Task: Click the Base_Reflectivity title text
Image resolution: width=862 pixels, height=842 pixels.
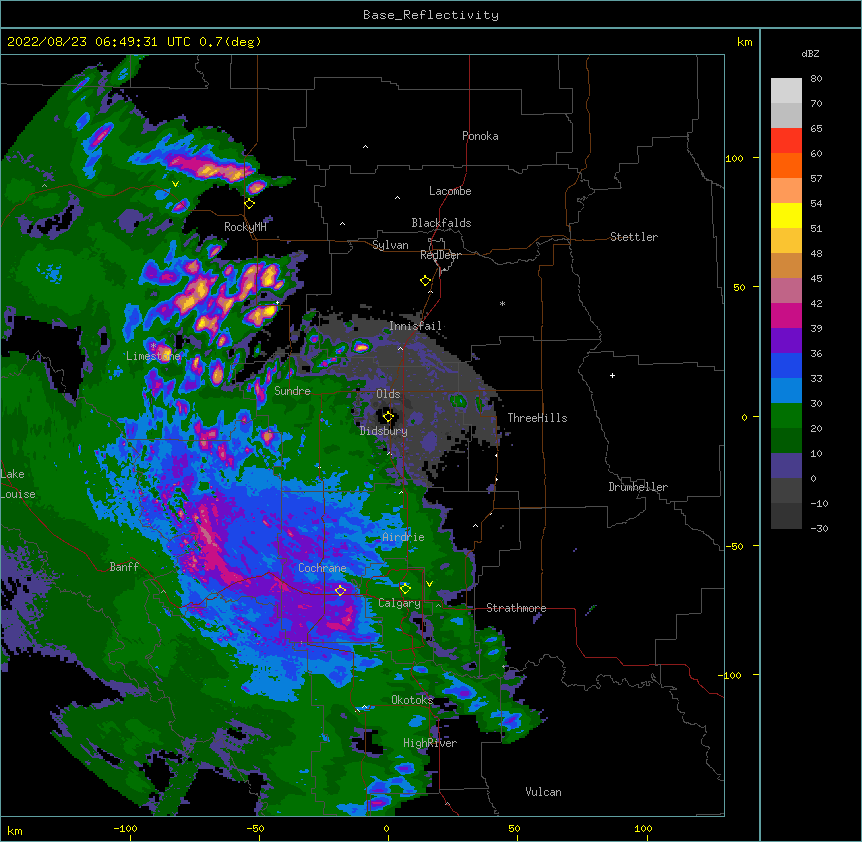Action: pos(431,15)
